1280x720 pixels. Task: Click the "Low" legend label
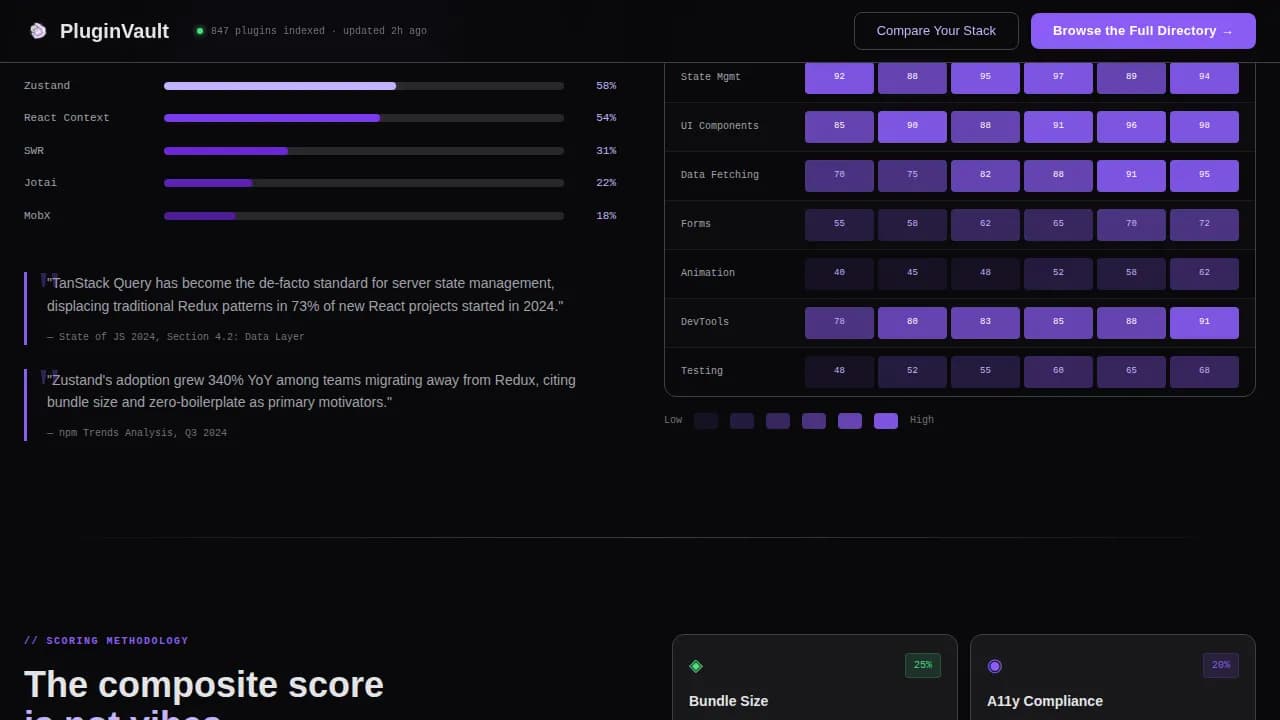(673, 420)
